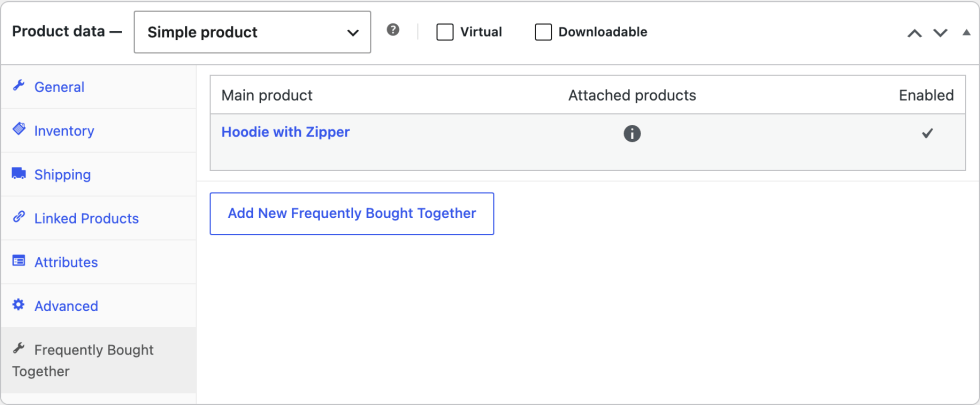Tick the Virtual checkbox

(445, 32)
